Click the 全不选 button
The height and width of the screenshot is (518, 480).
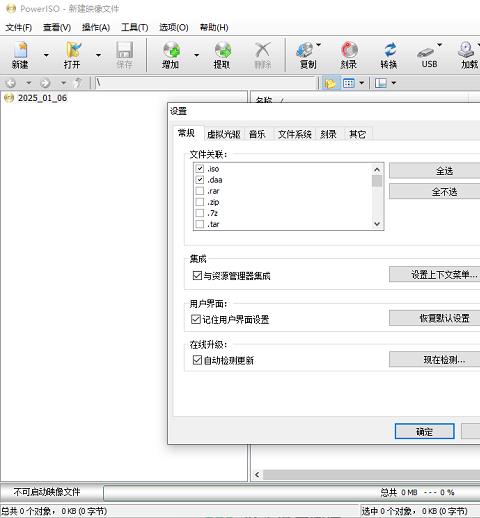[435, 191]
